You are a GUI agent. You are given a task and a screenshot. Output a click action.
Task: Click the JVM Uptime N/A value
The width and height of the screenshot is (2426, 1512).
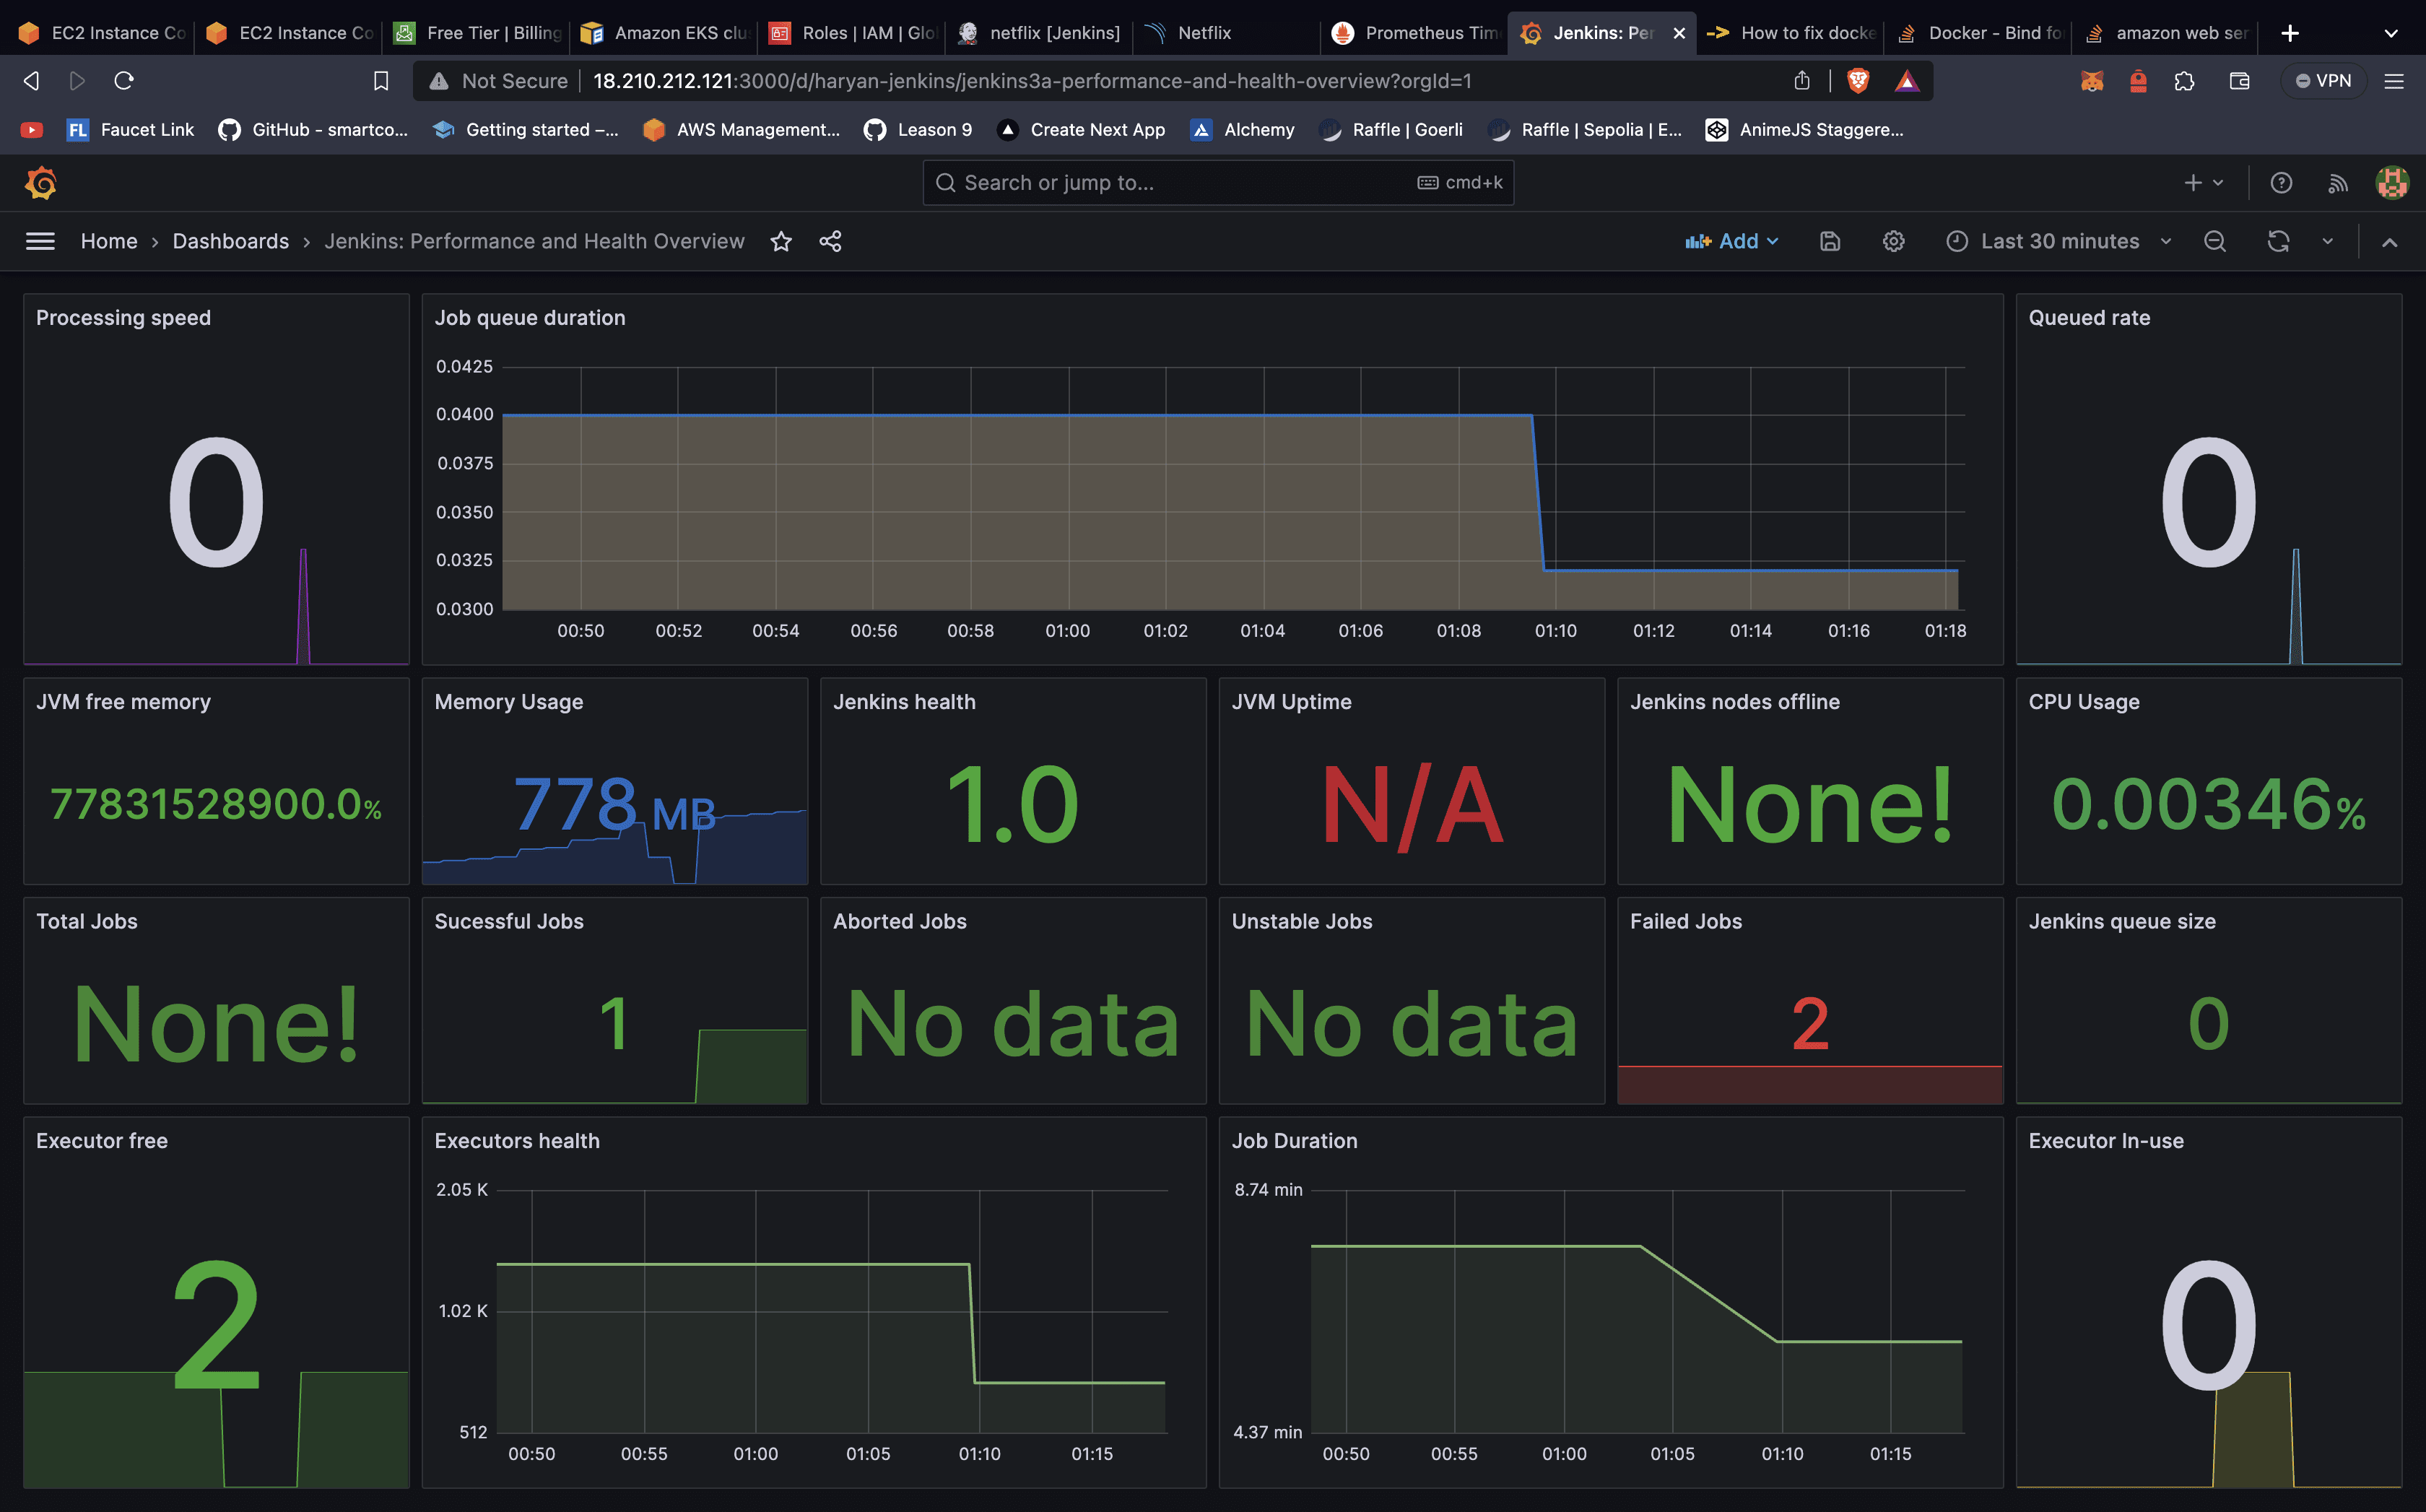point(1412,805)
